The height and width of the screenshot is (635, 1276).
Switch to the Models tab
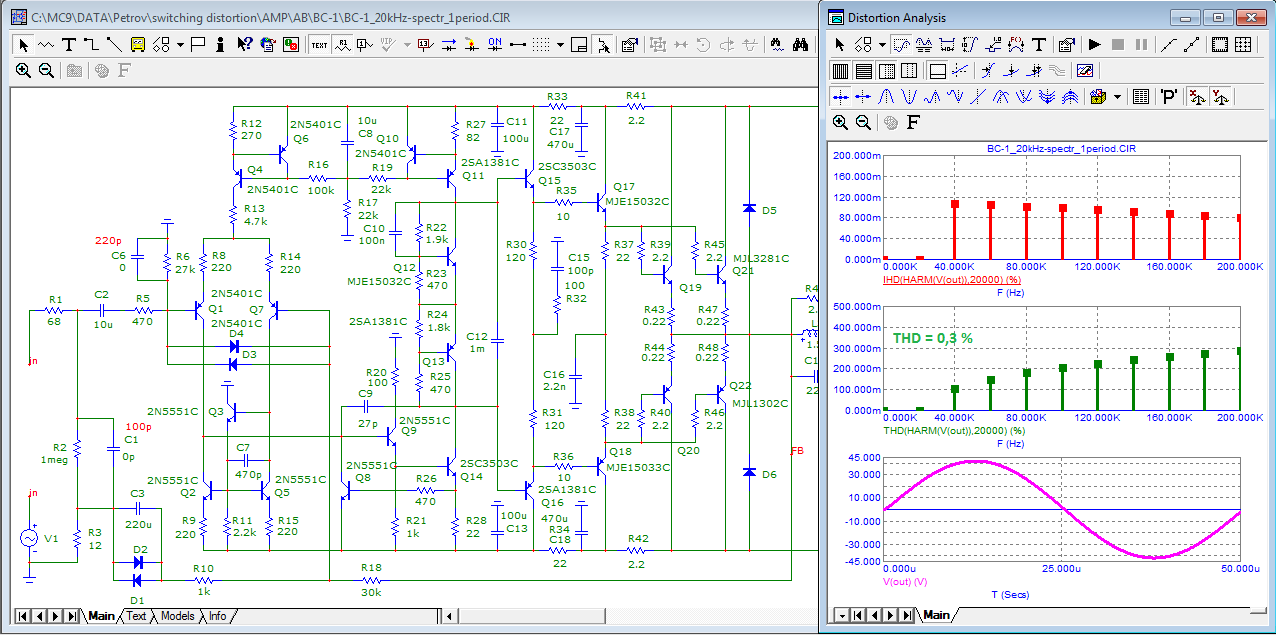178,616
